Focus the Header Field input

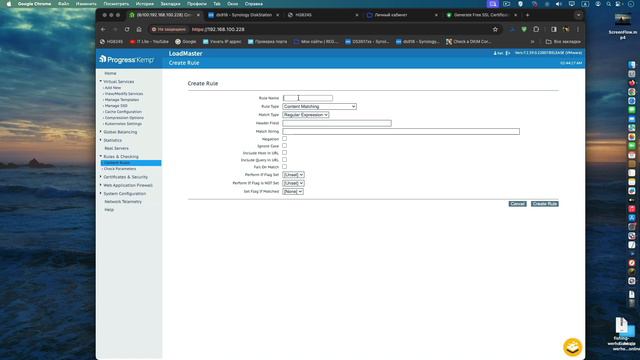pos(337,123)
